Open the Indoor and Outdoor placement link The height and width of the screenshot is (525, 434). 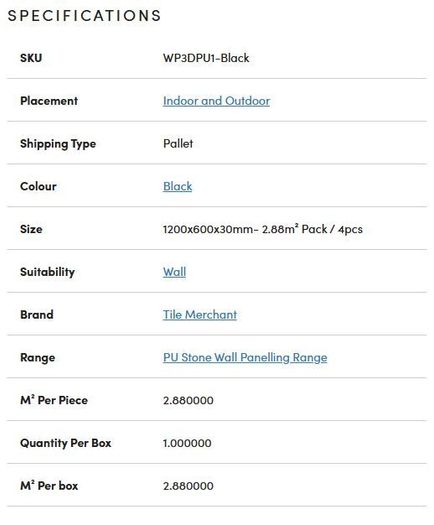(216, 101)
